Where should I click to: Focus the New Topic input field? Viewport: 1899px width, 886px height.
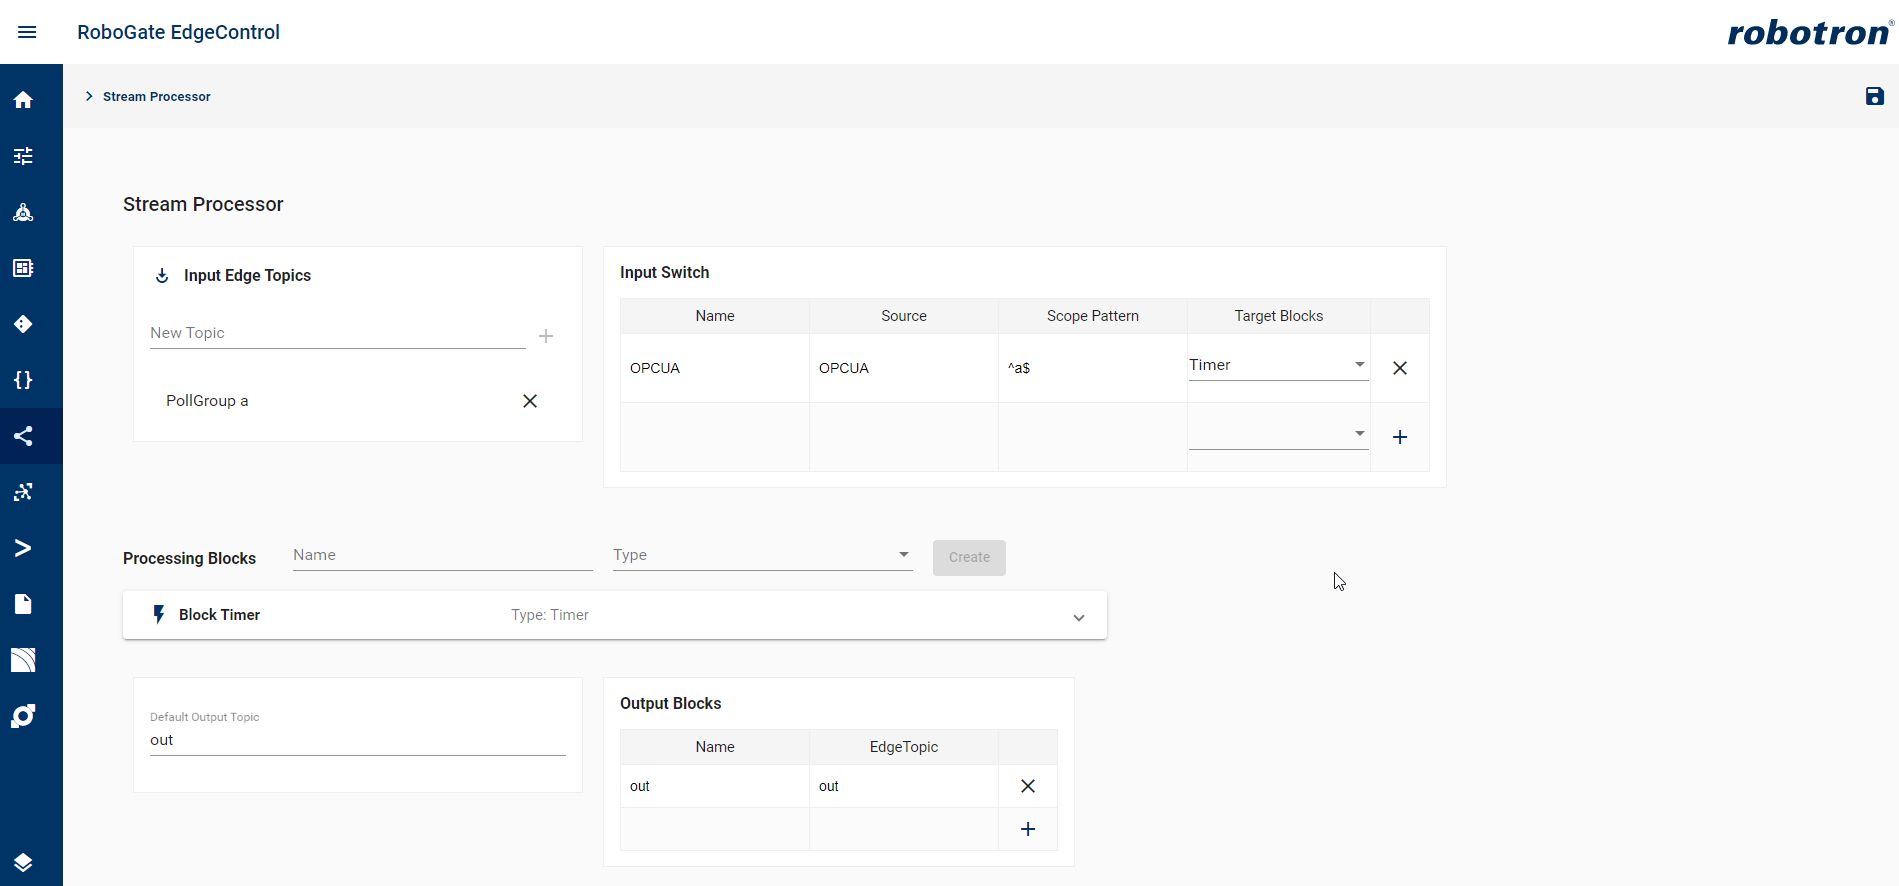[x=337, y=333]
